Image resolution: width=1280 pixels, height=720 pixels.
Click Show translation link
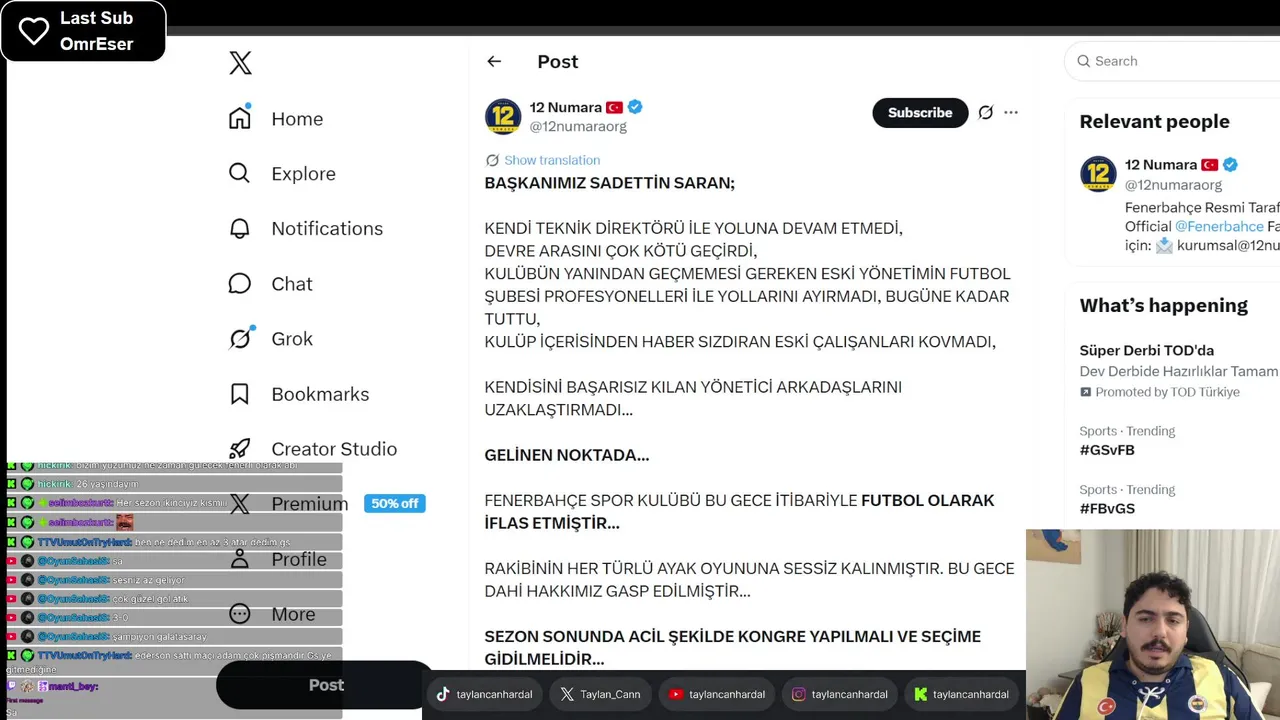click(x=552, y=160)
